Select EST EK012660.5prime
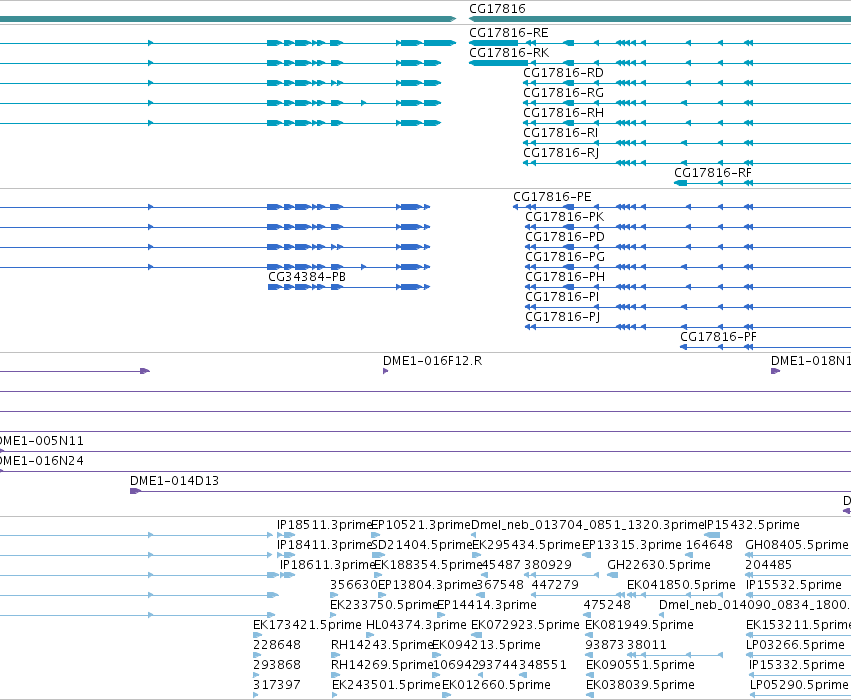 (497, 686)
